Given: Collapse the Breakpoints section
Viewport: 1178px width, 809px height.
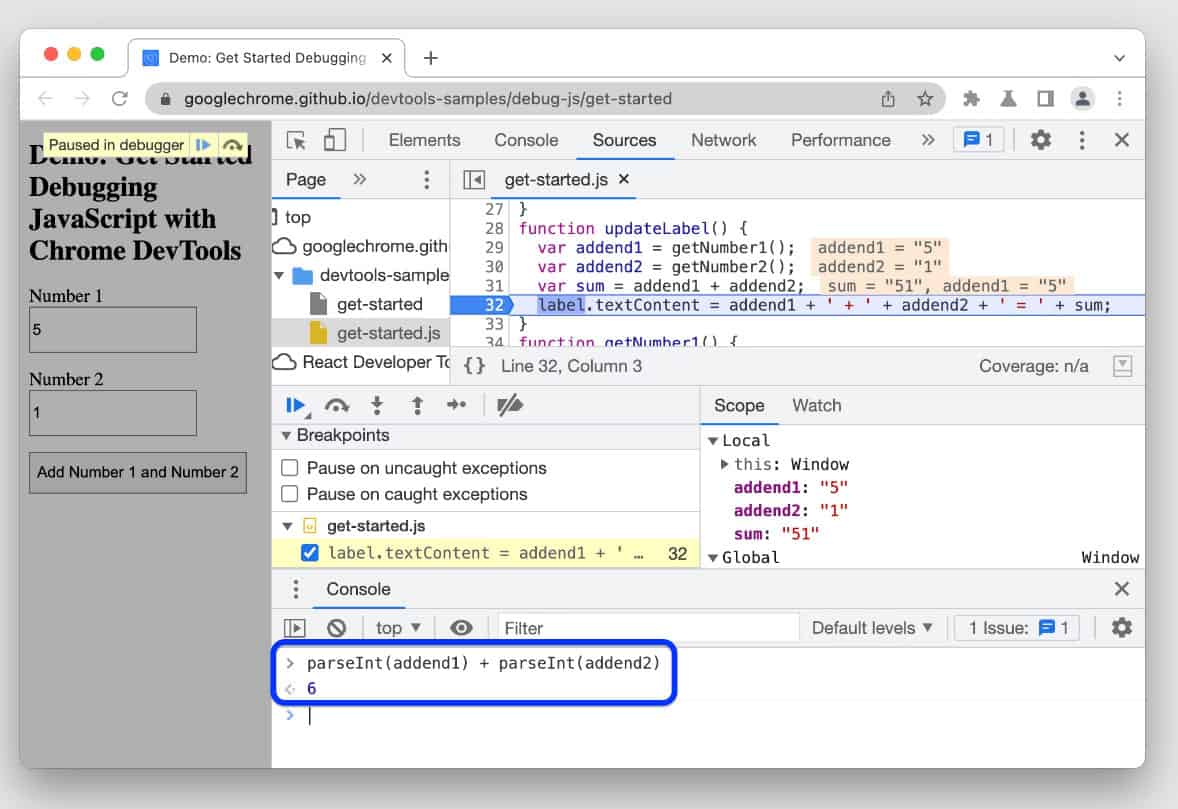Looking at the screenshot, I should coord(285,435).
